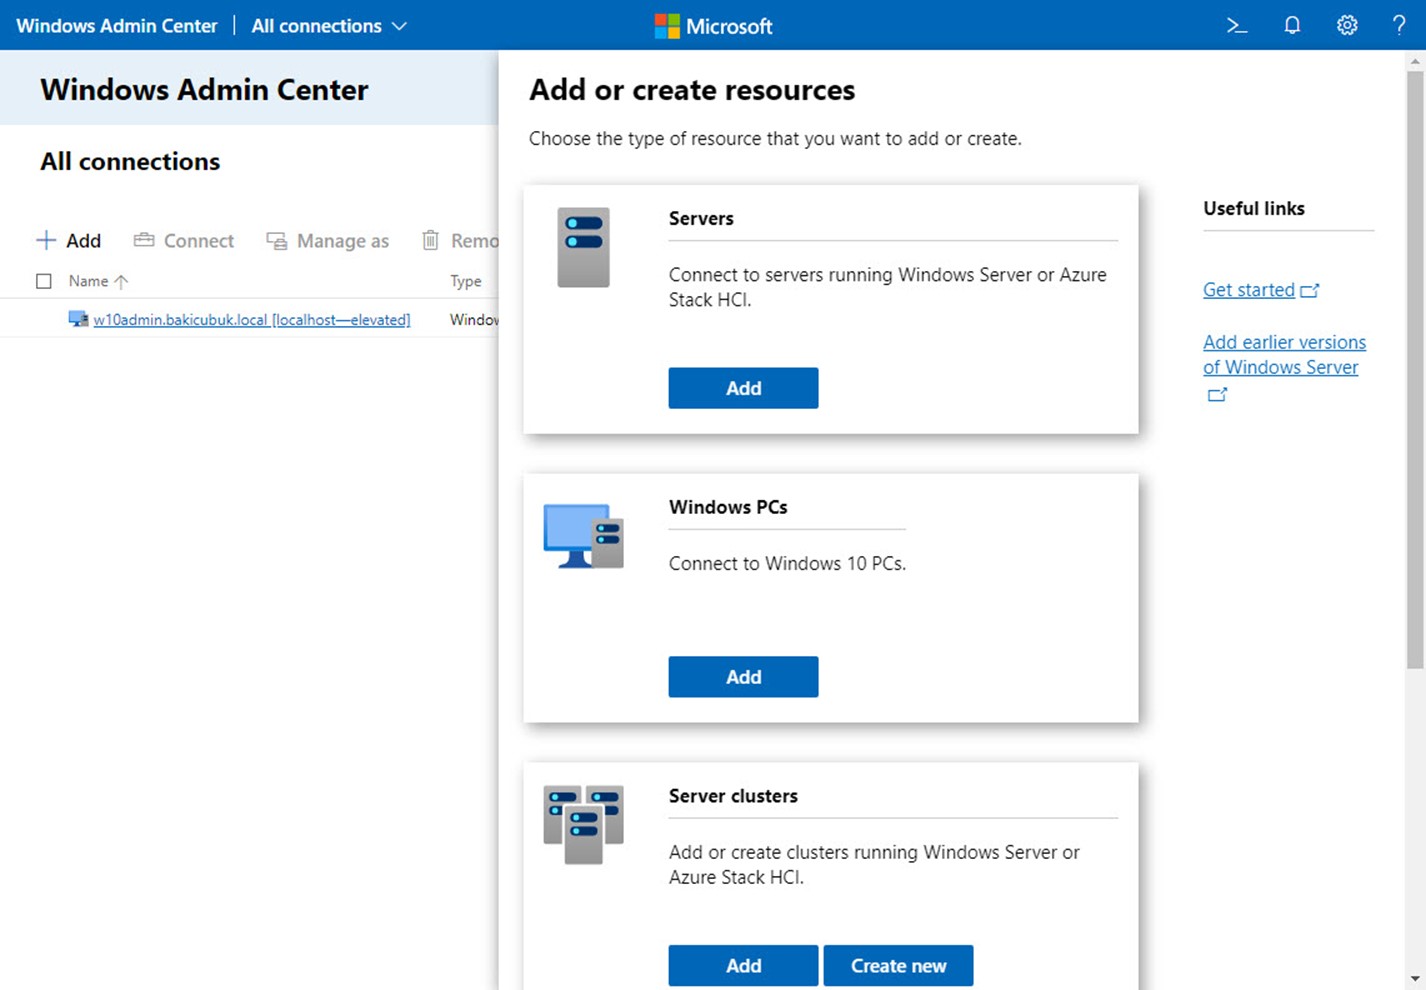This screenshot has height=990, width=1426.
Task: Click 'Connect to Windows 10 PCs.' text
Action: coord(787,563)
